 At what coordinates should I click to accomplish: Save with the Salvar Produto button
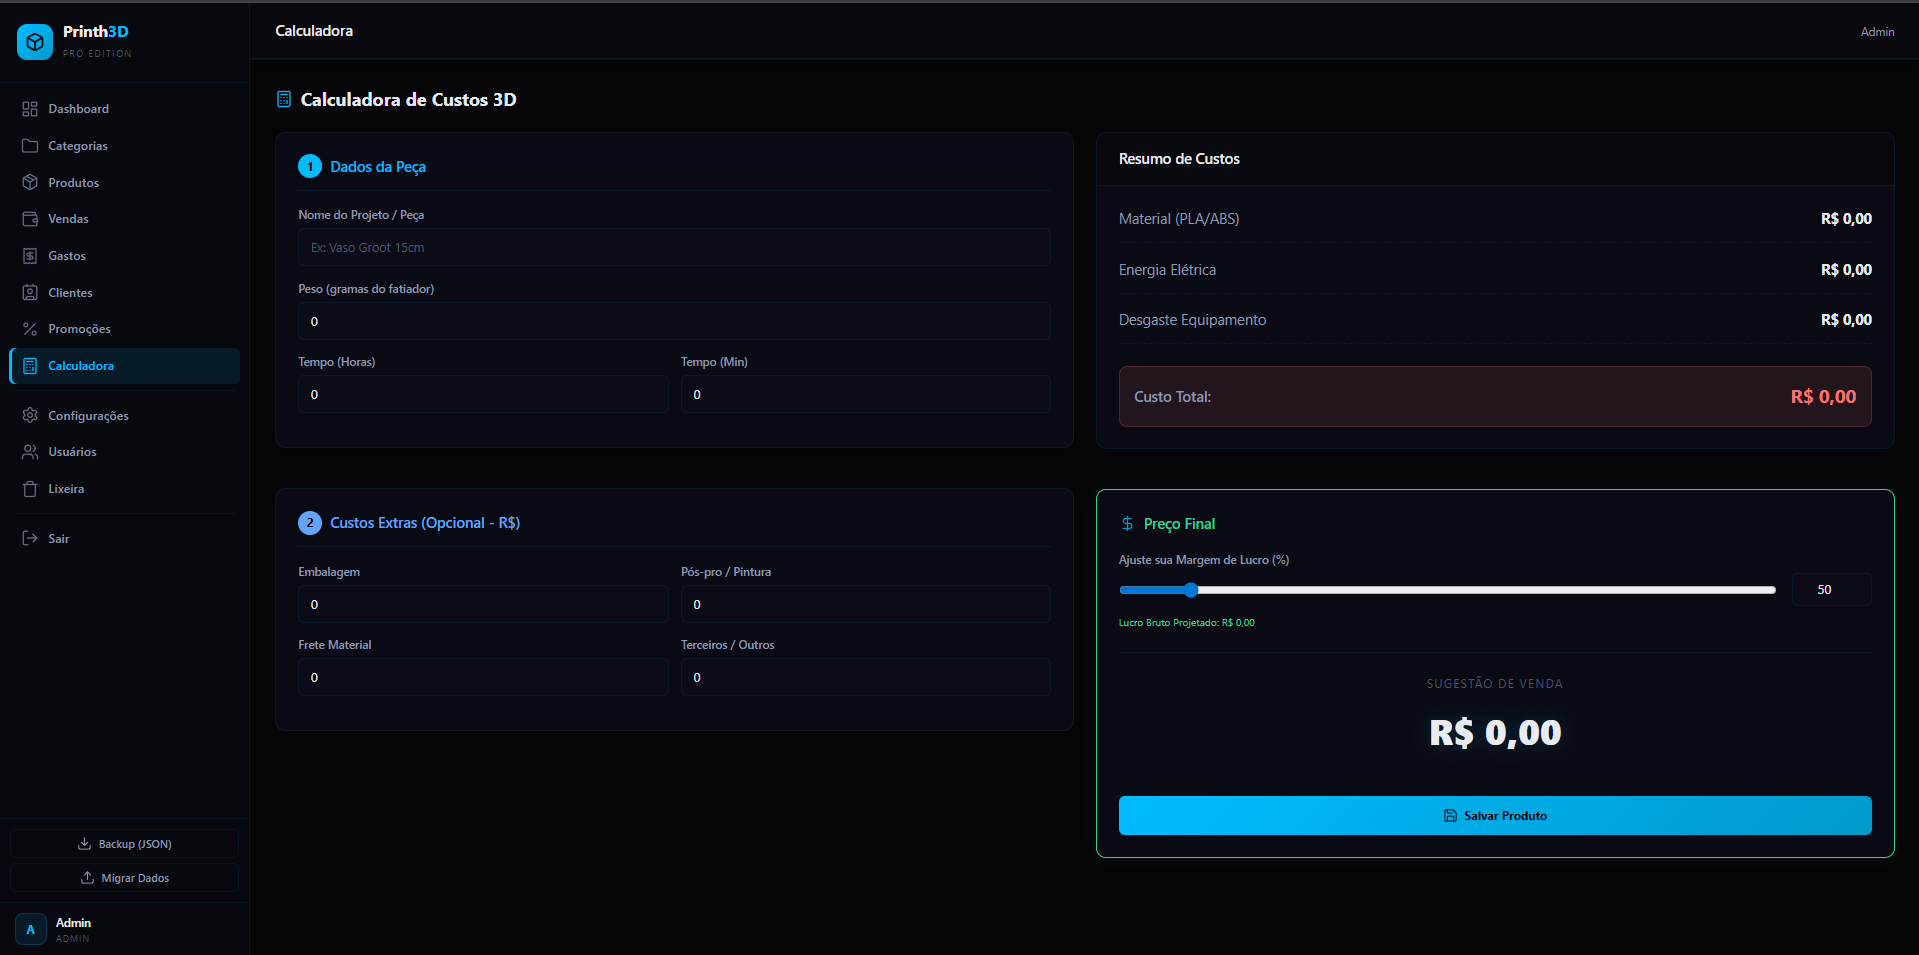pos(1495,816)
